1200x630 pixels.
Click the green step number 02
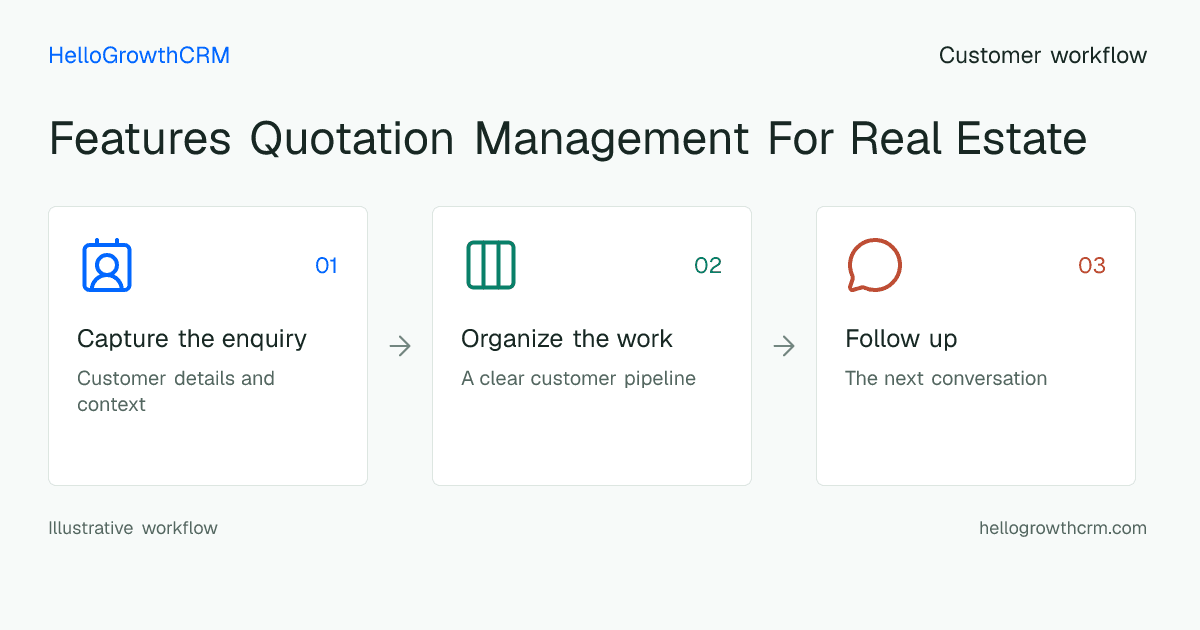(708, 266)
